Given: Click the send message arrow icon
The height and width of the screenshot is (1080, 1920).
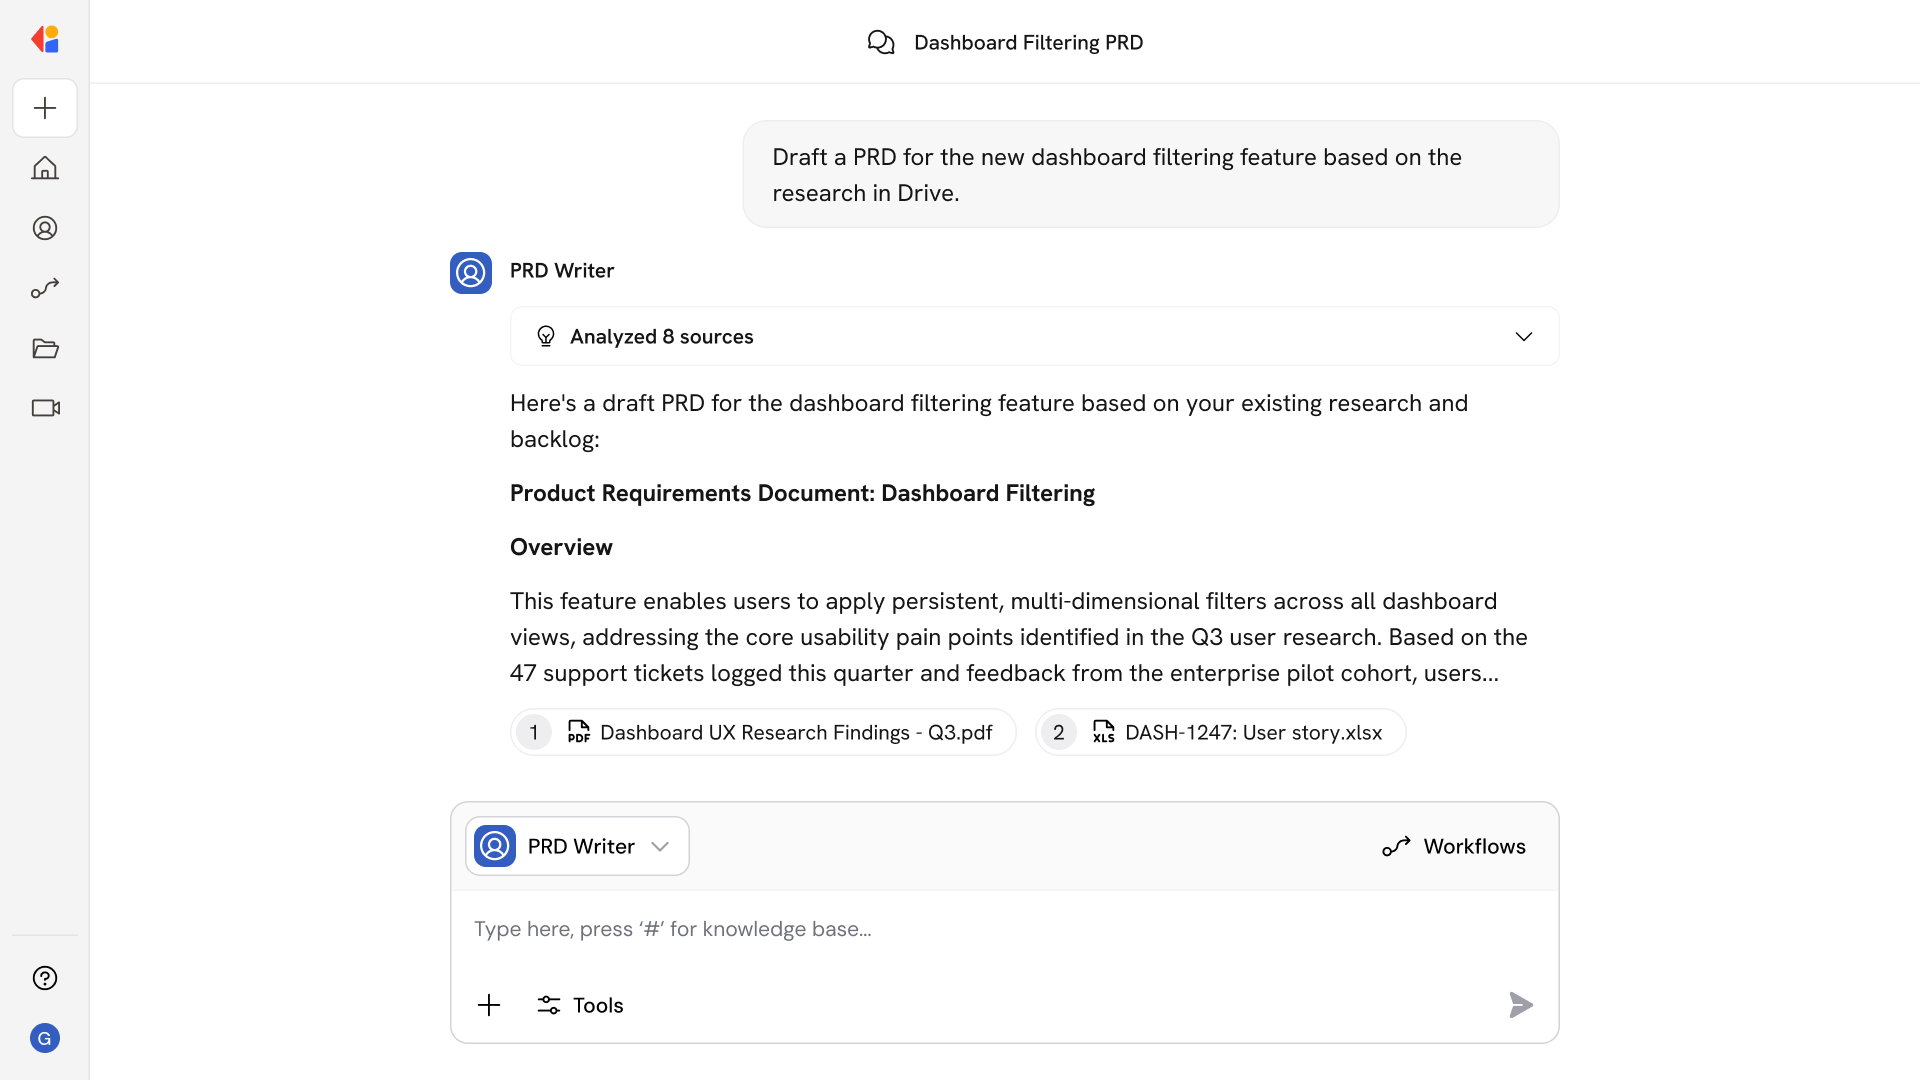Looking at the screenshot, I should coord(1520,1005).
